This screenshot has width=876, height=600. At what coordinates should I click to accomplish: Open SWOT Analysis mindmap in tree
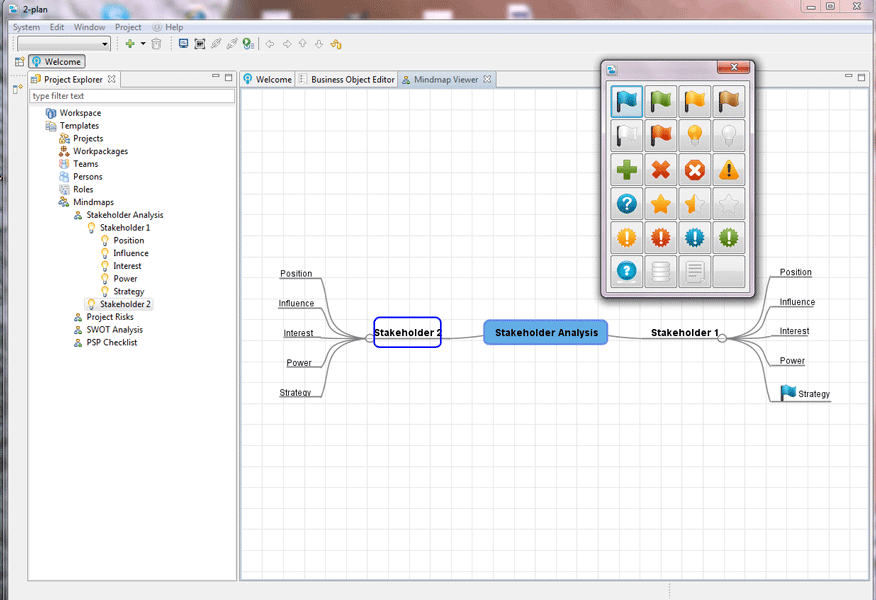114,330
